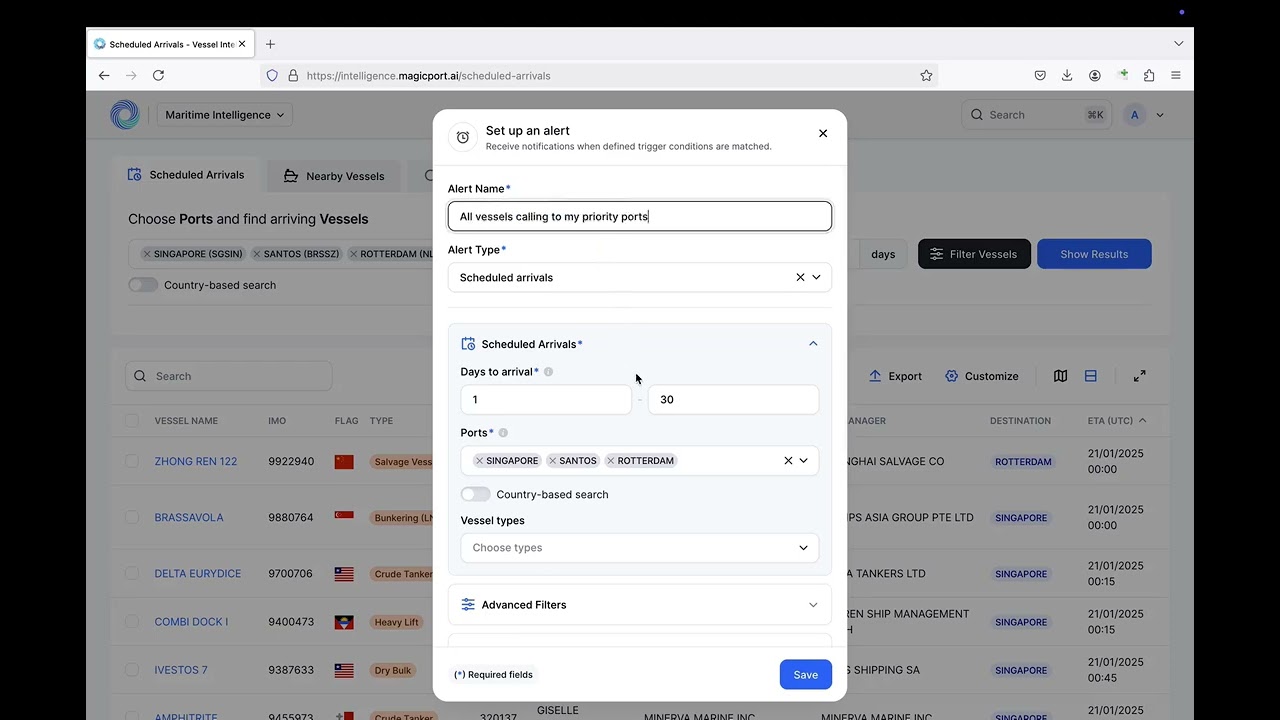Click the minimum days to arrival field
1280x720 pixels.
pos(546,399)
